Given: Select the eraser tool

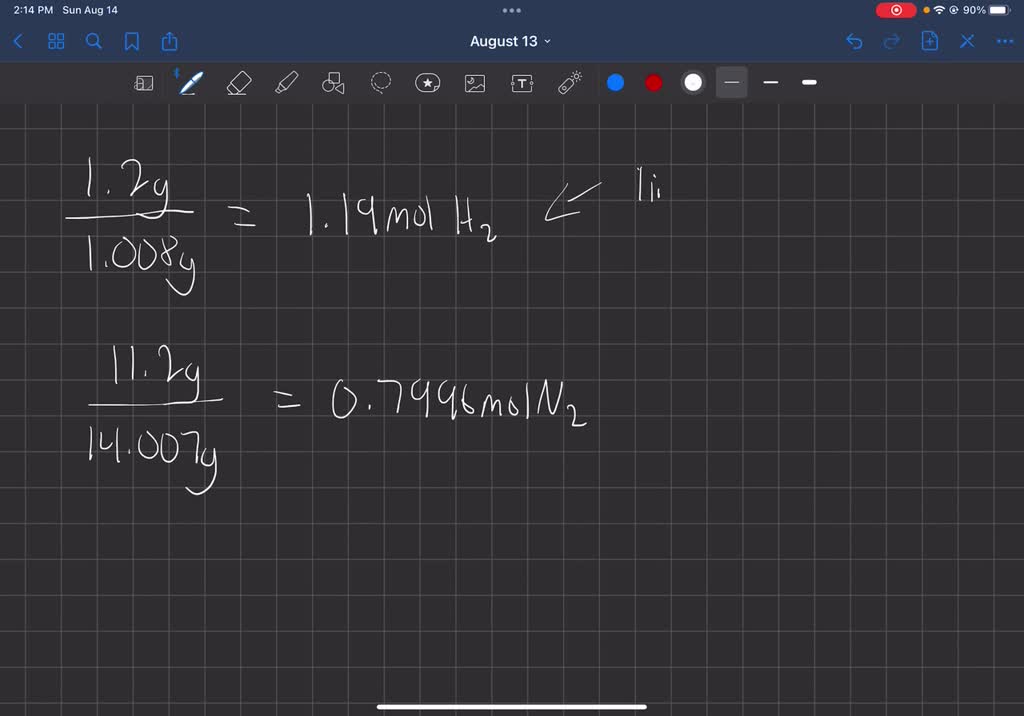Looking at the screenshot, I should coord(237,83).
